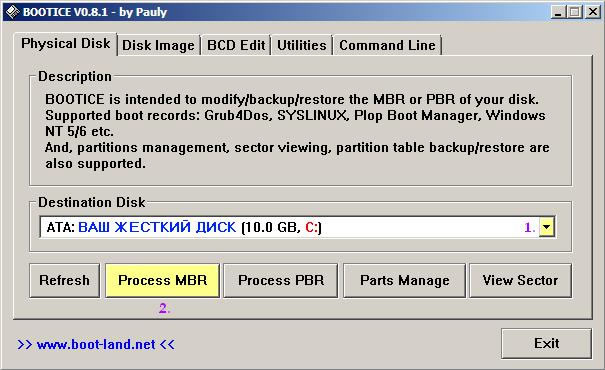Screen dimensions: 605x370
Task: Close the BOOTICE window
Action: (593, 12)
